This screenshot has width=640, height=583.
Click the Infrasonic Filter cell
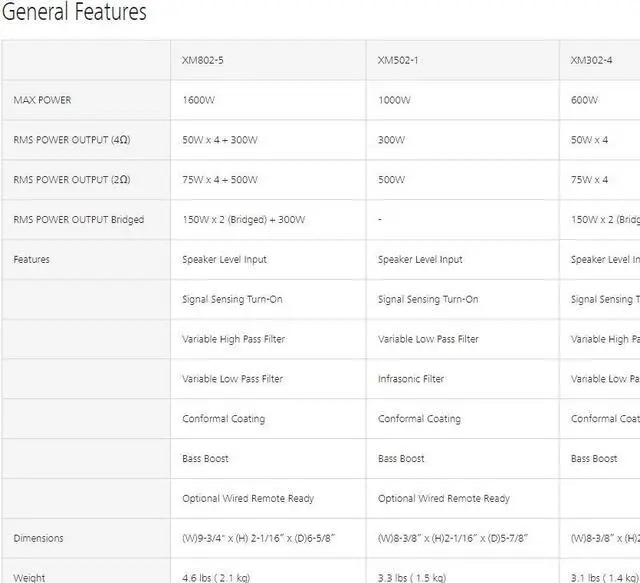click(x=411, y=379)
